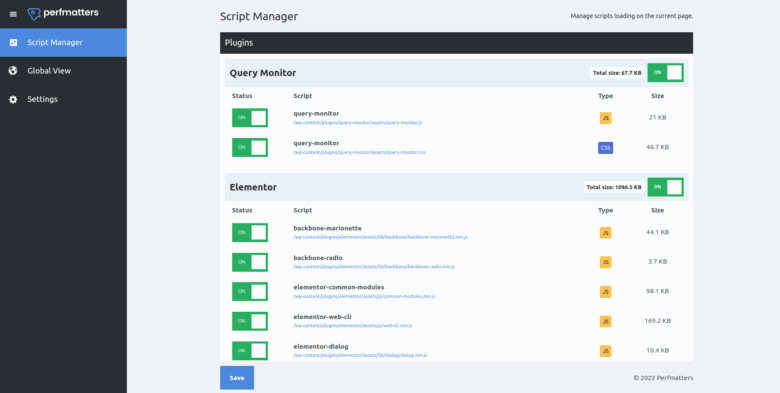Click the Perfmatters logo
The height and width of the screenshot is (393, 780).
(x=63, y=13)
